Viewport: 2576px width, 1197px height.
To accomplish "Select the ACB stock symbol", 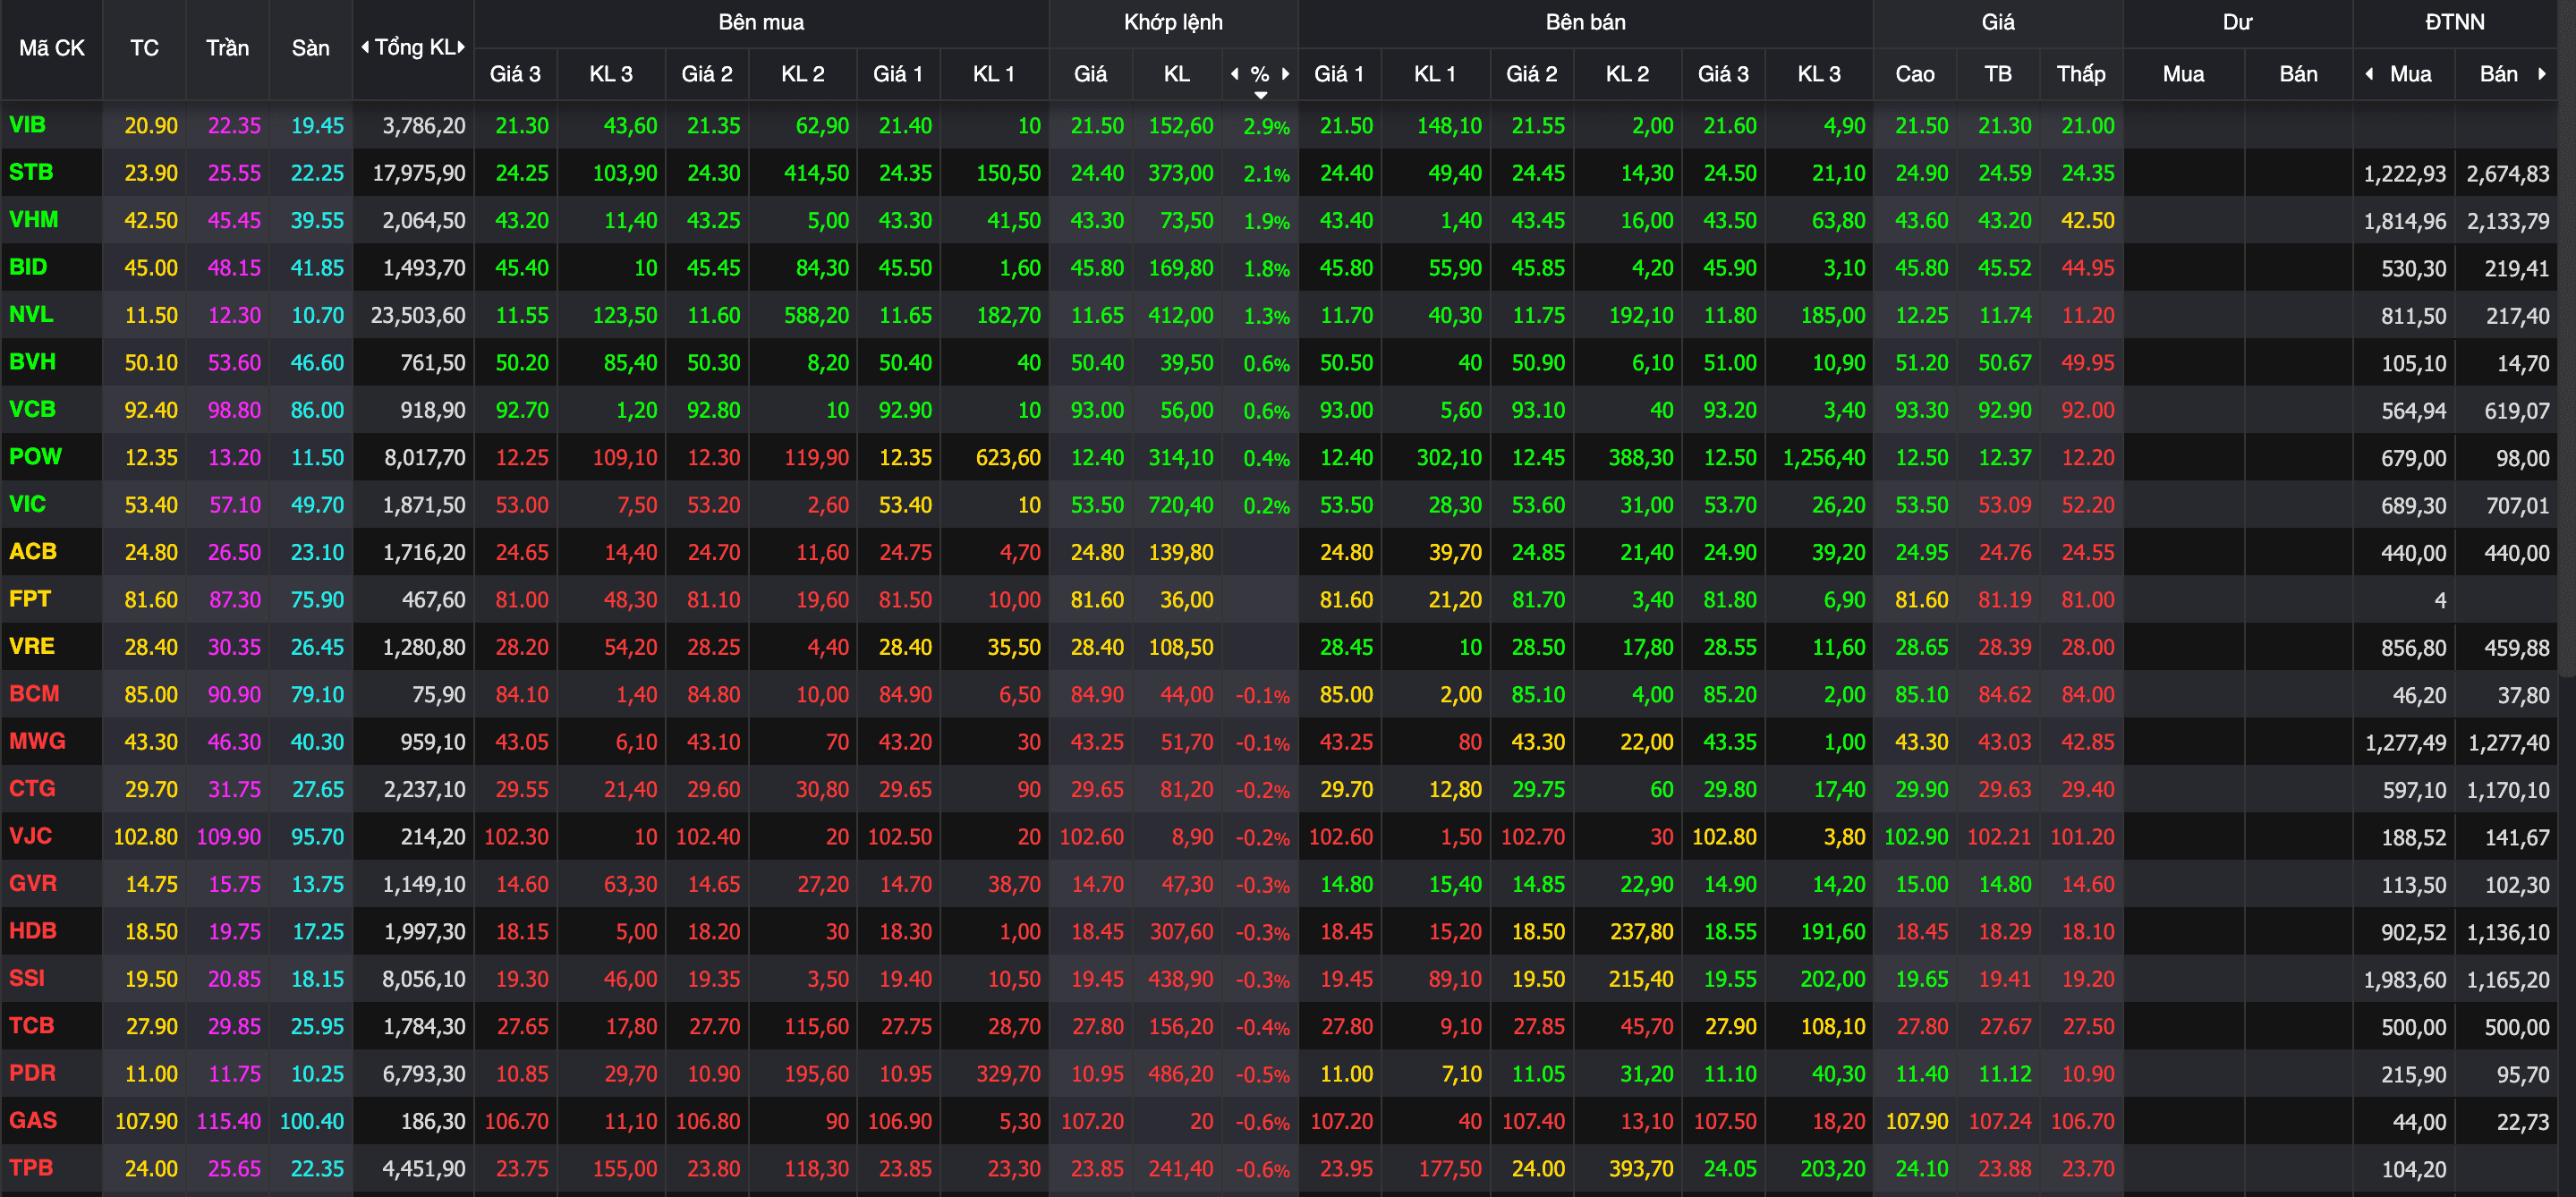I will (x=32, y=551).
